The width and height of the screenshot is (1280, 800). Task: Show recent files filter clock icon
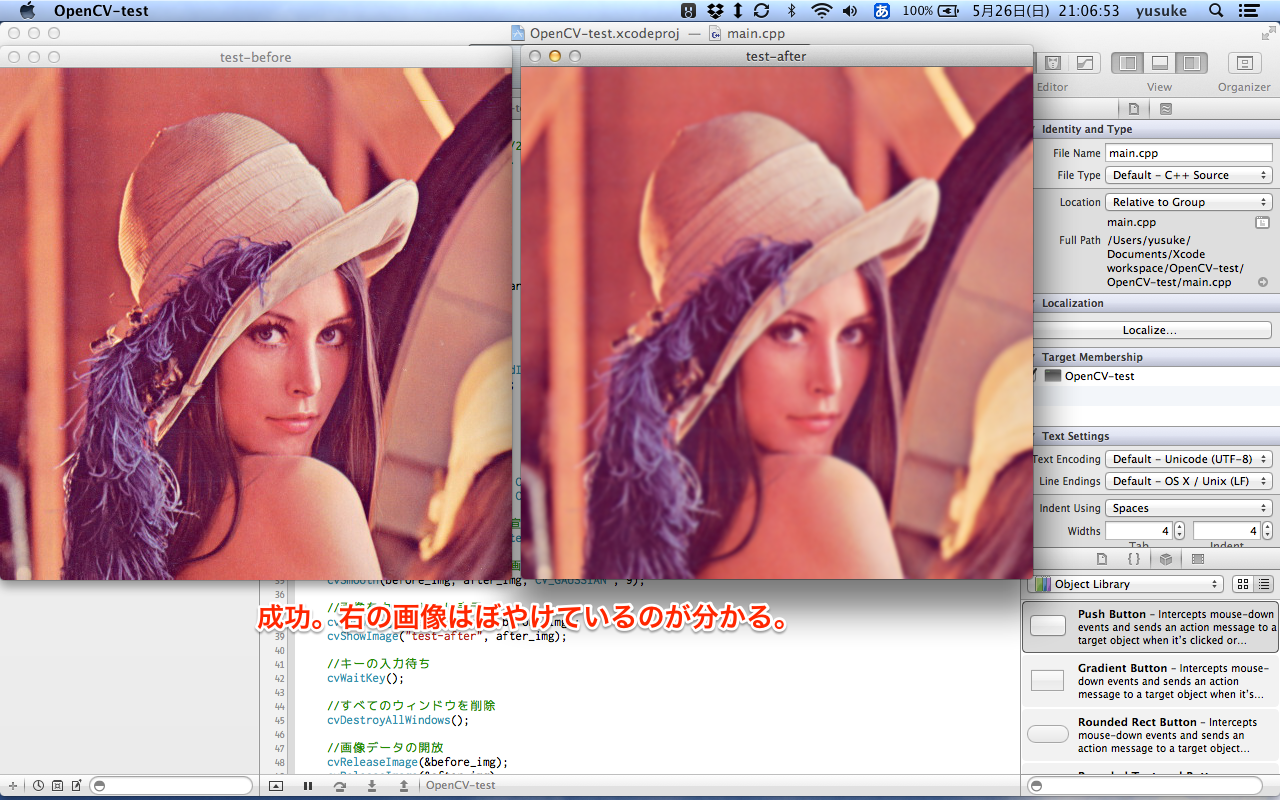point(38,786)
